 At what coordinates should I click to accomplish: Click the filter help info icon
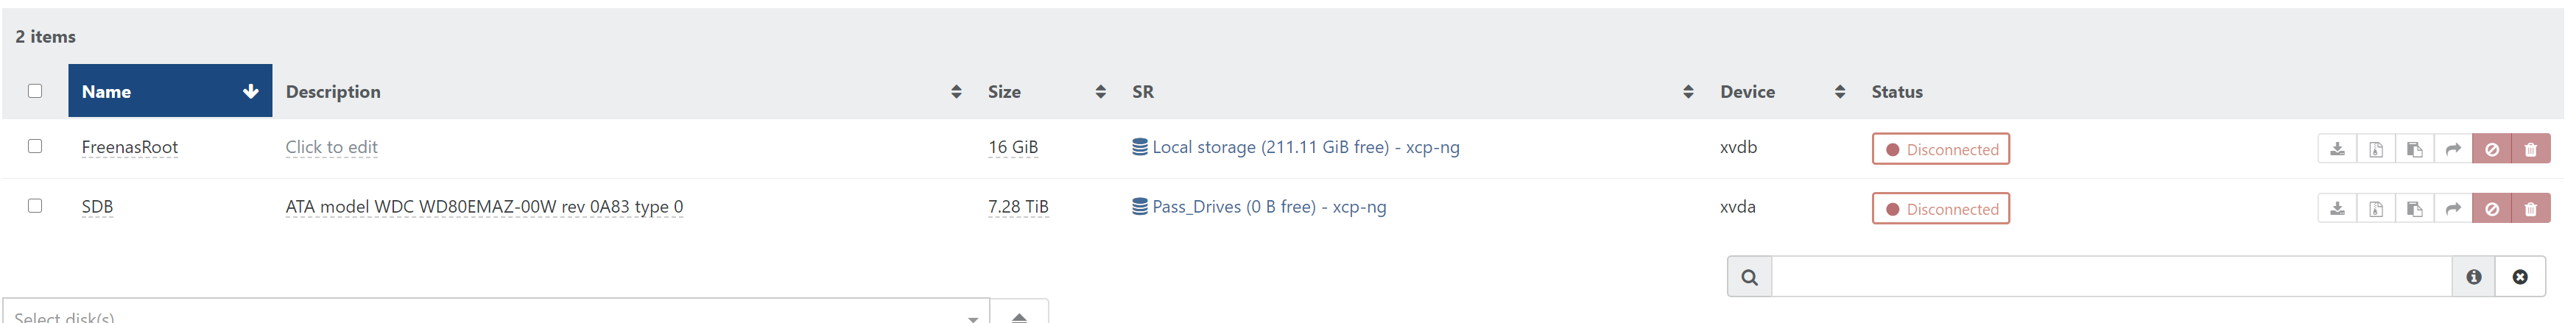(2473, 277)
